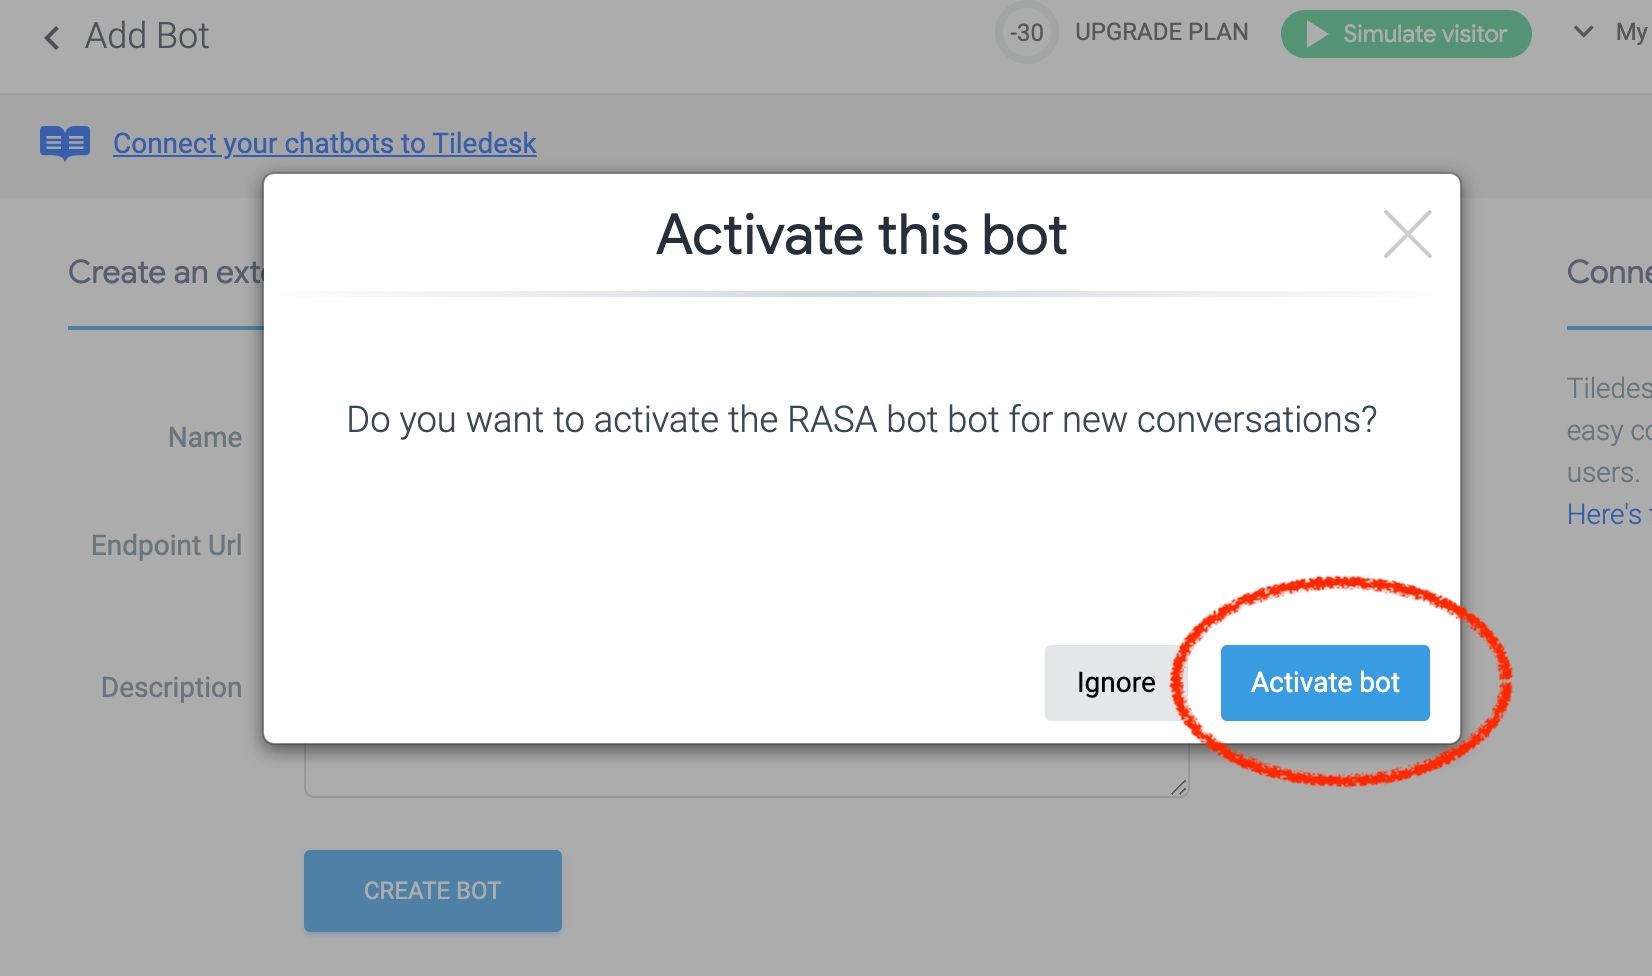
Task: Click the textarea resize handle
Action: (x=1179, y=788)
